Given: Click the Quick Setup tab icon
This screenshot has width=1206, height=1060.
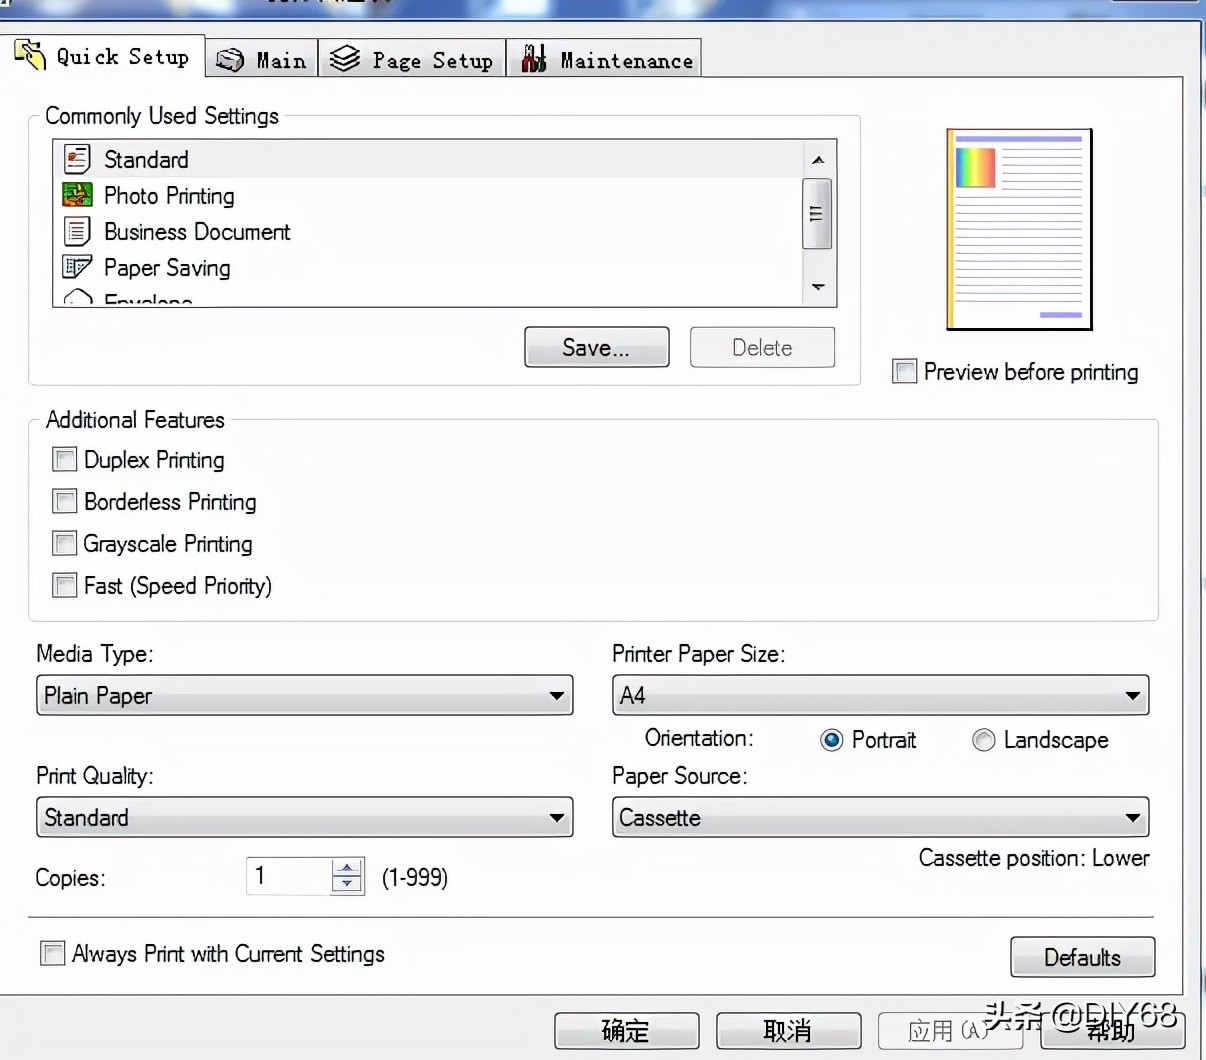Looking at the screenshot, I should (x=30, y=55).
